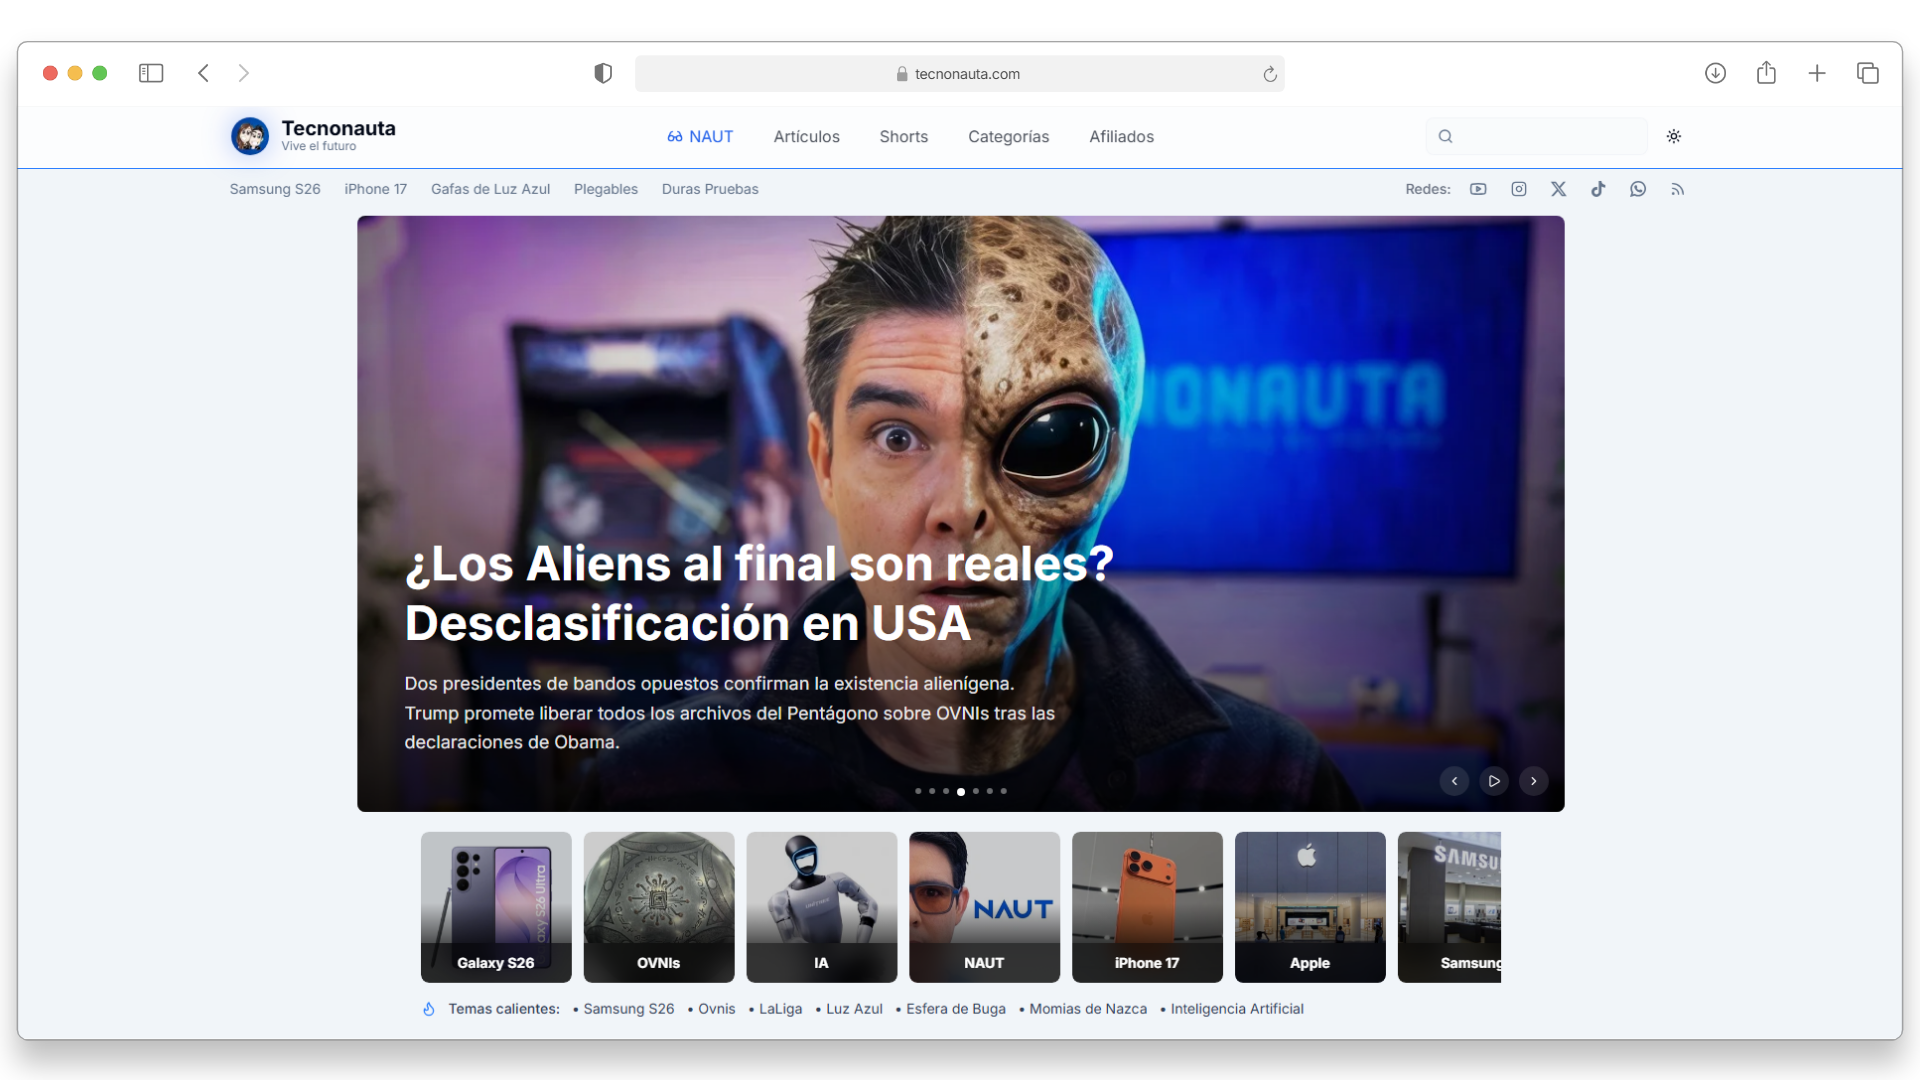Open the Gafas de Luz Azul link

click(490, 189)
